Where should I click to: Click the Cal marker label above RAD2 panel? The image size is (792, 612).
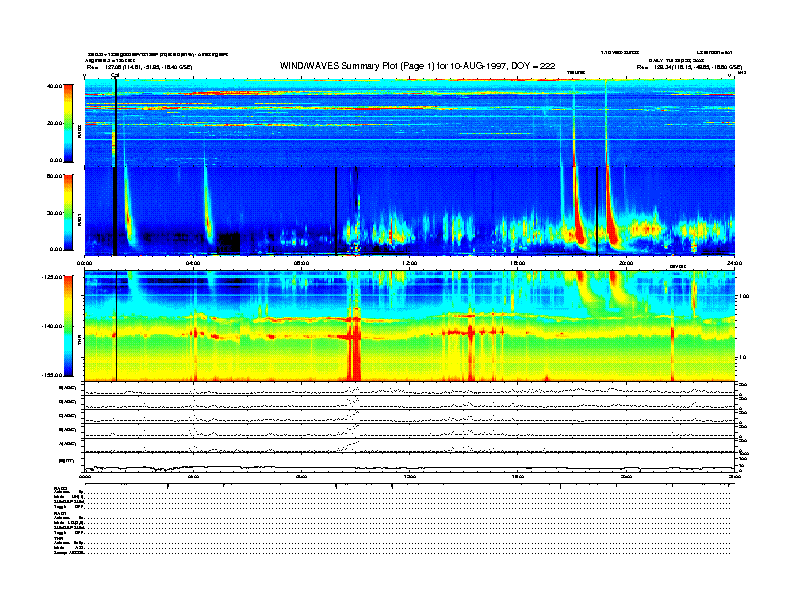point(115,75)
